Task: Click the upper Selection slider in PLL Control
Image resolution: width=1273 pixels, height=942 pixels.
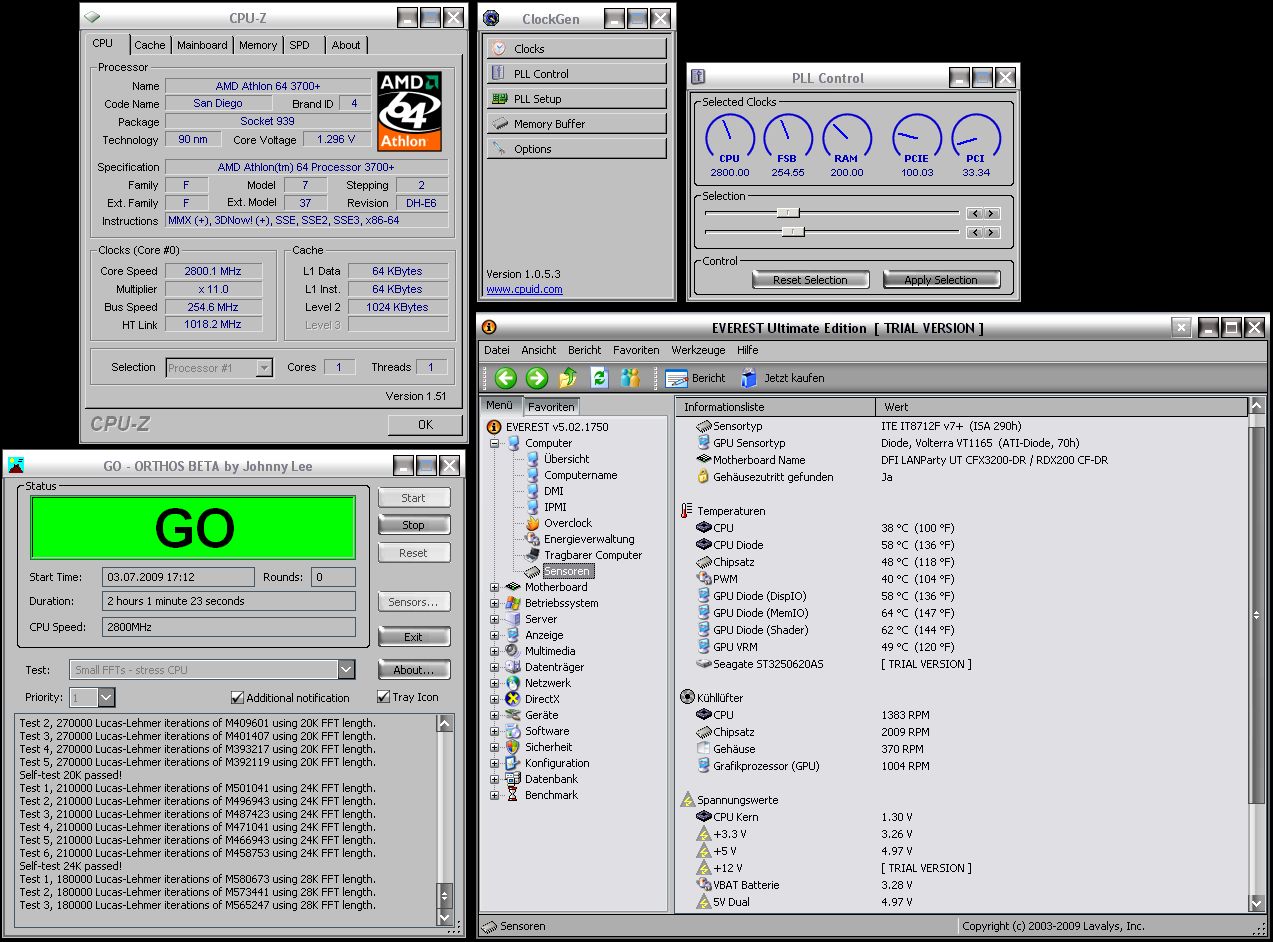Action: click(x=788, y=213)
